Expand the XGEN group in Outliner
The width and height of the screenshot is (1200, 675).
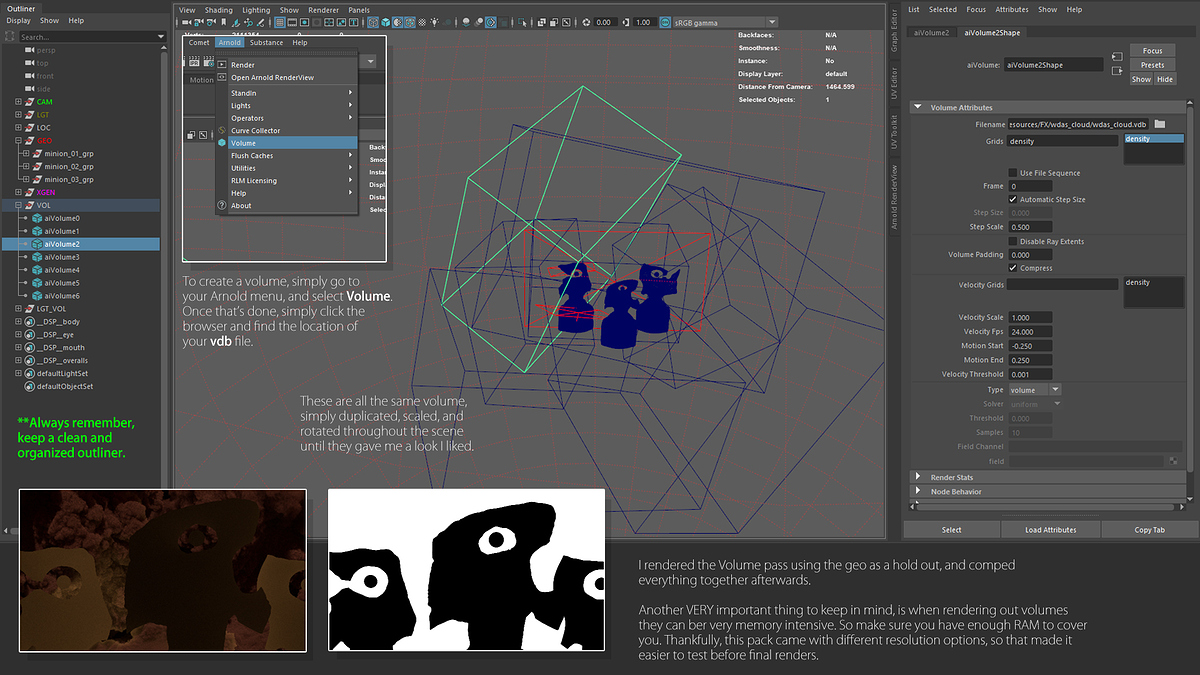click(x=18, y=192)
